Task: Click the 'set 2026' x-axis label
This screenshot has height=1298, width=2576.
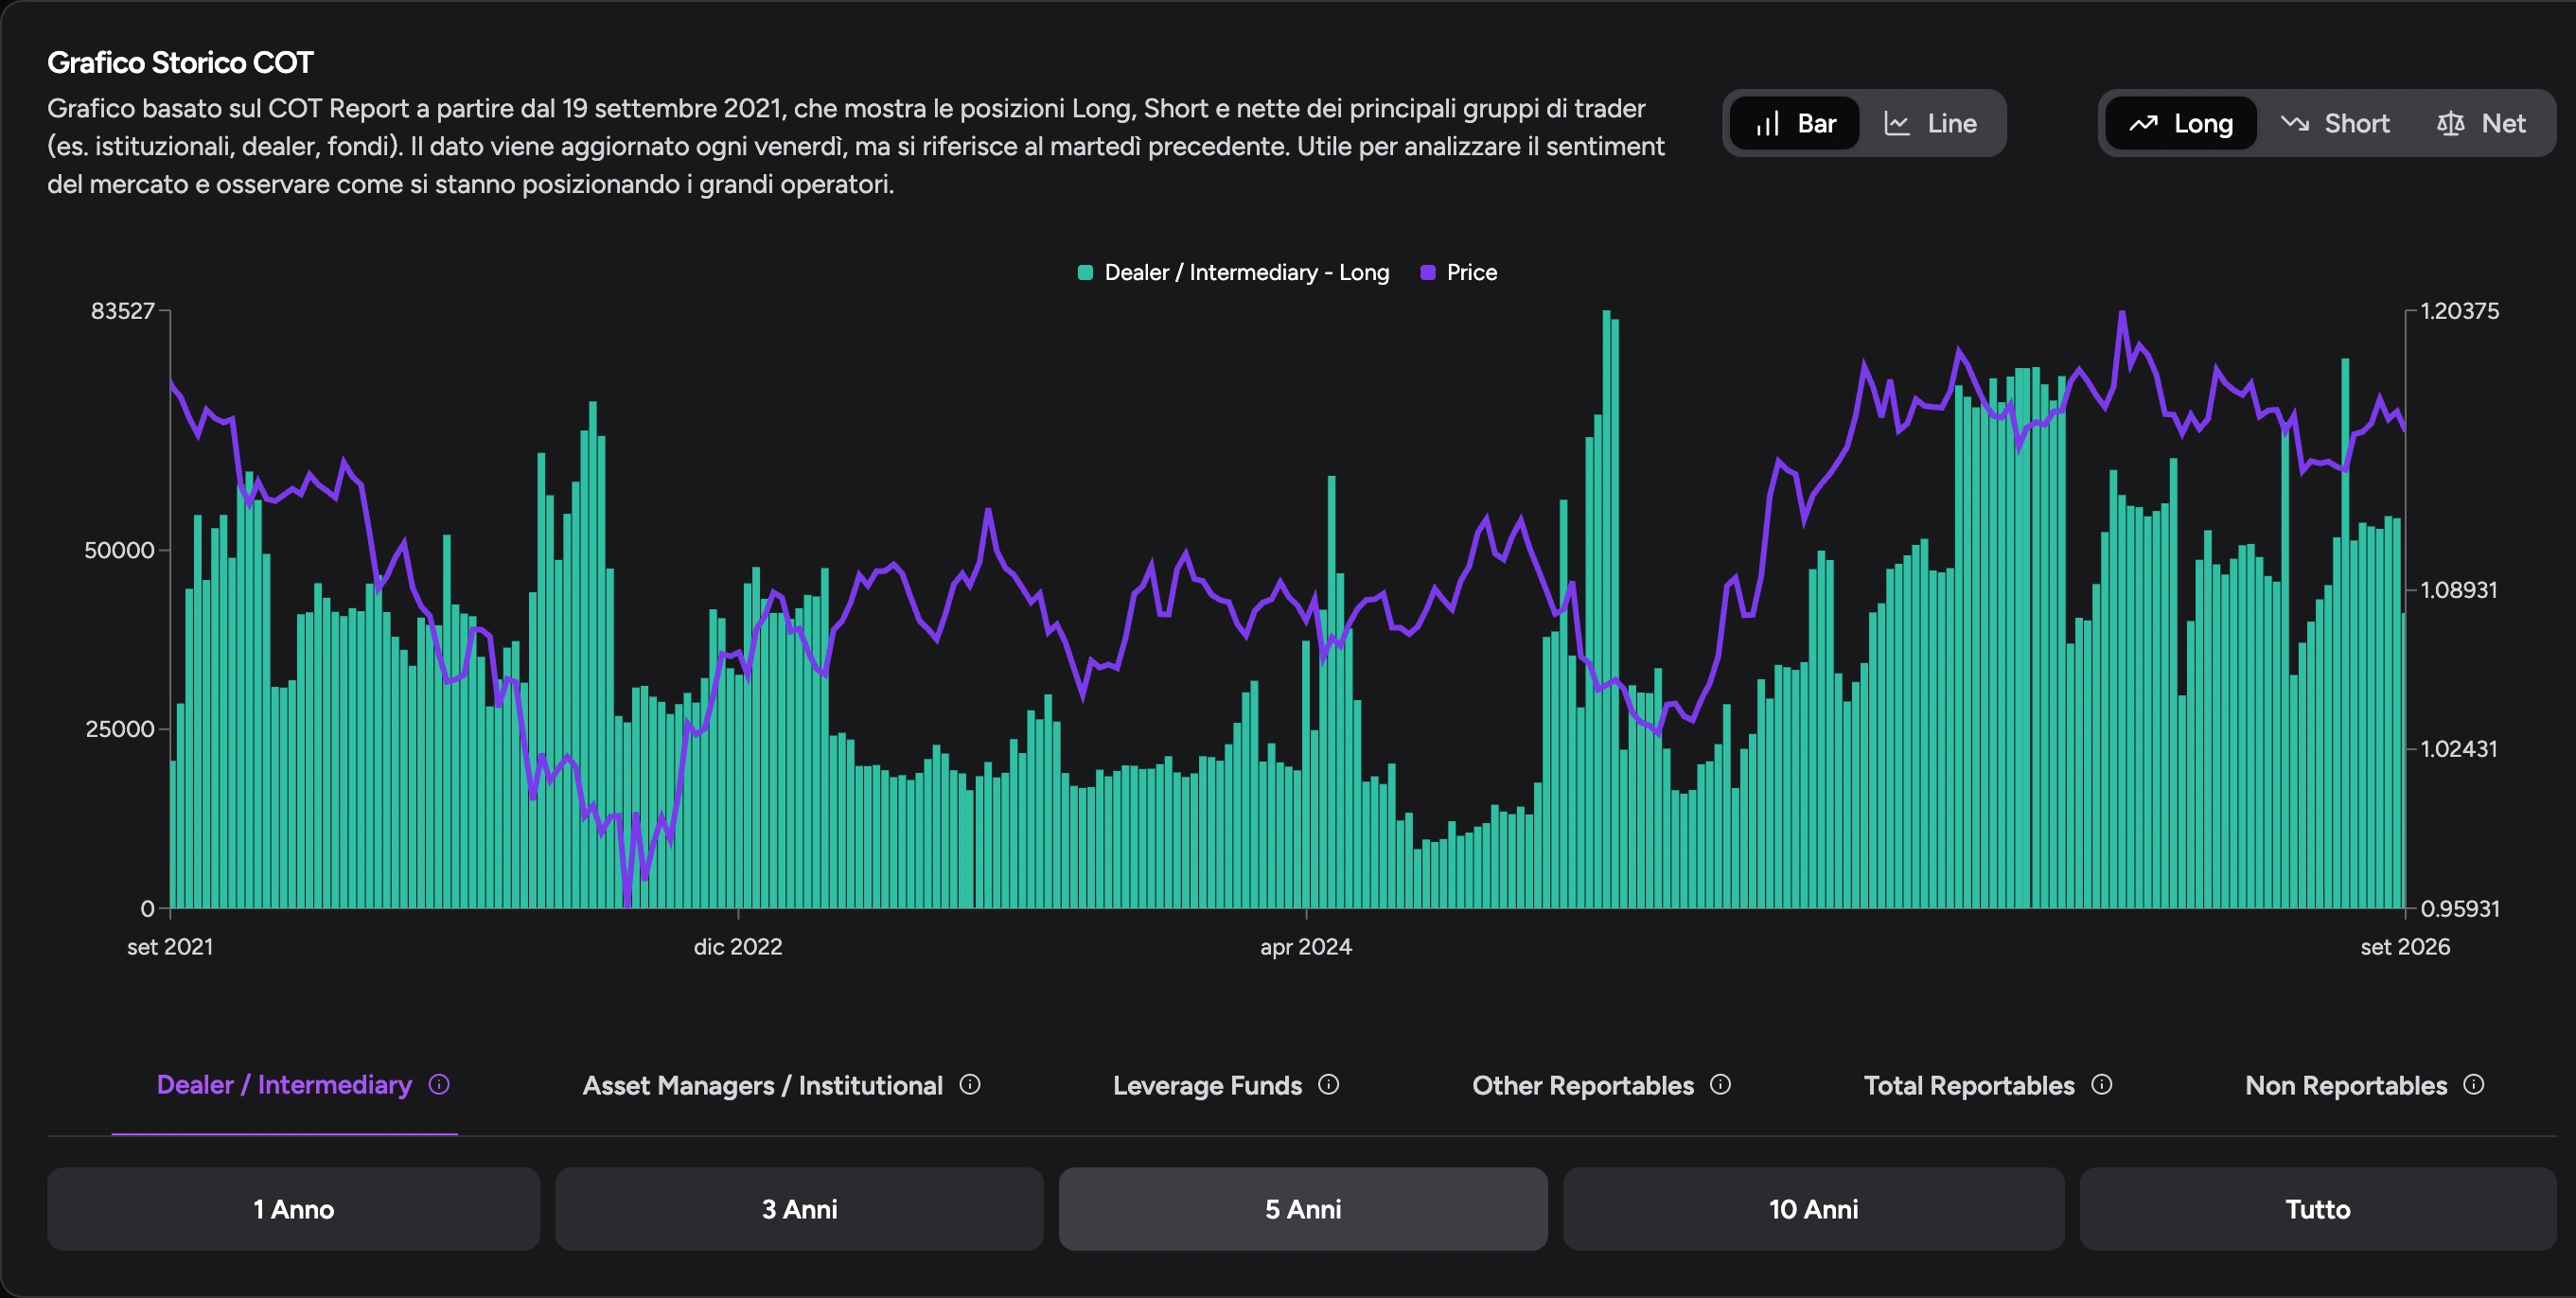Action: (2405, 946)
